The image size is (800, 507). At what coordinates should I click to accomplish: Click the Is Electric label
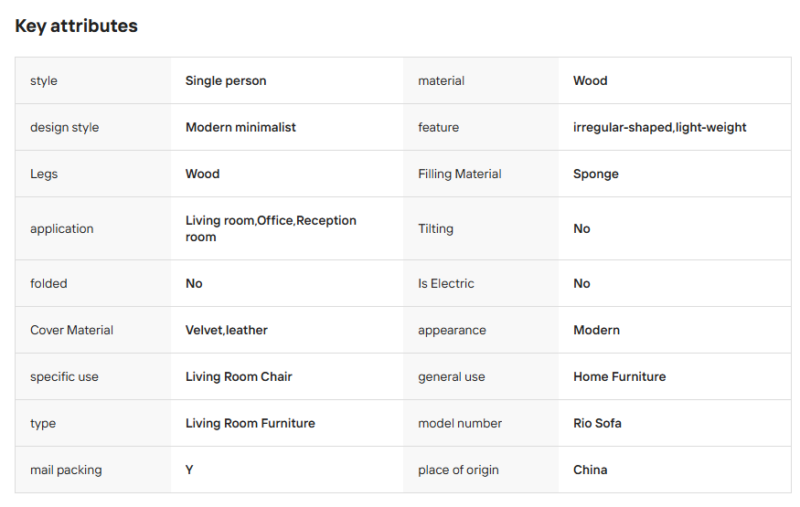click(x=446, y=284)
